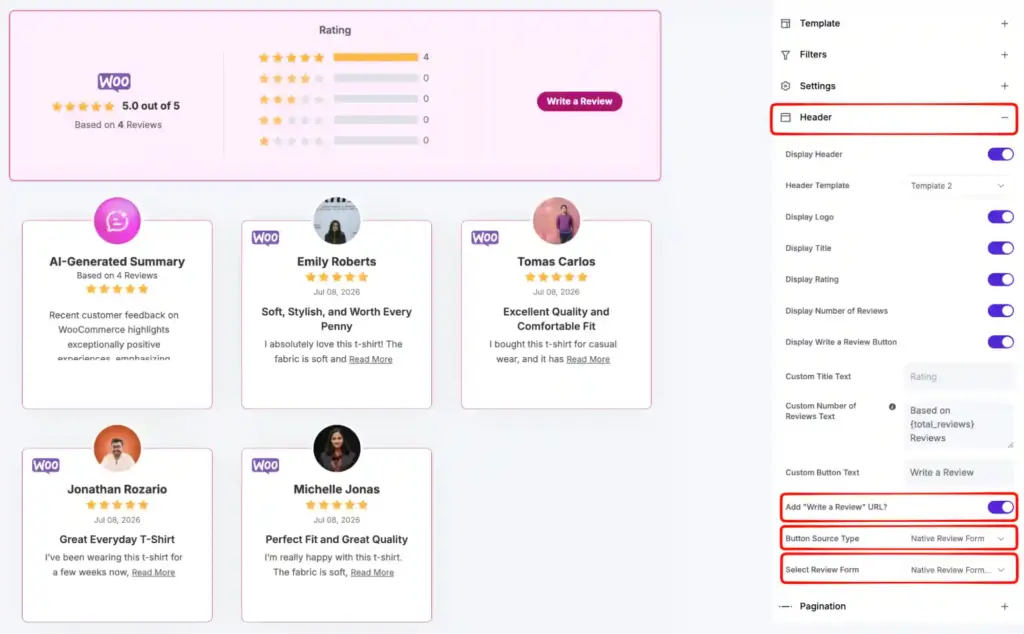Click the star rating under Tomas Carlos
The image size is (1024, 634).
(x=556, y=277)
